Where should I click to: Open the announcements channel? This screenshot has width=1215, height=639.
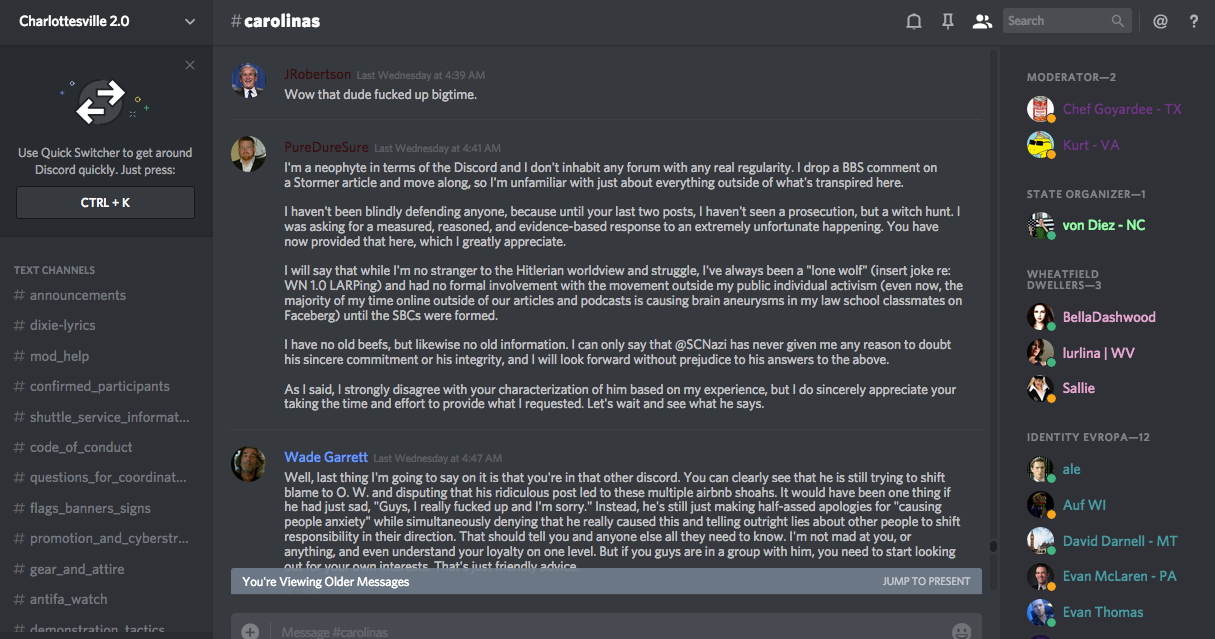tap(78, 295)
